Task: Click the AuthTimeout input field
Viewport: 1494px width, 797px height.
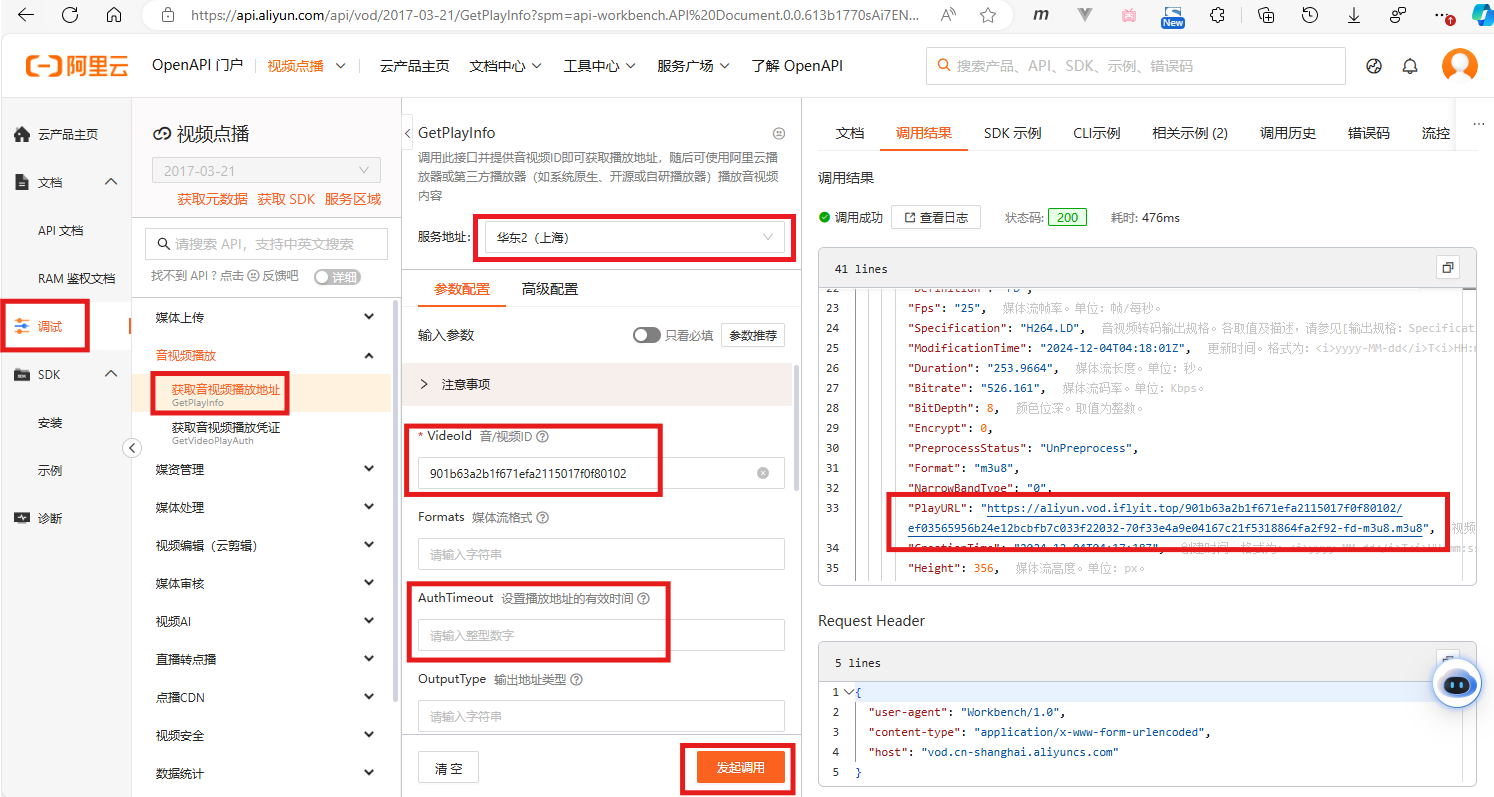Action: (x=601, y=635)
